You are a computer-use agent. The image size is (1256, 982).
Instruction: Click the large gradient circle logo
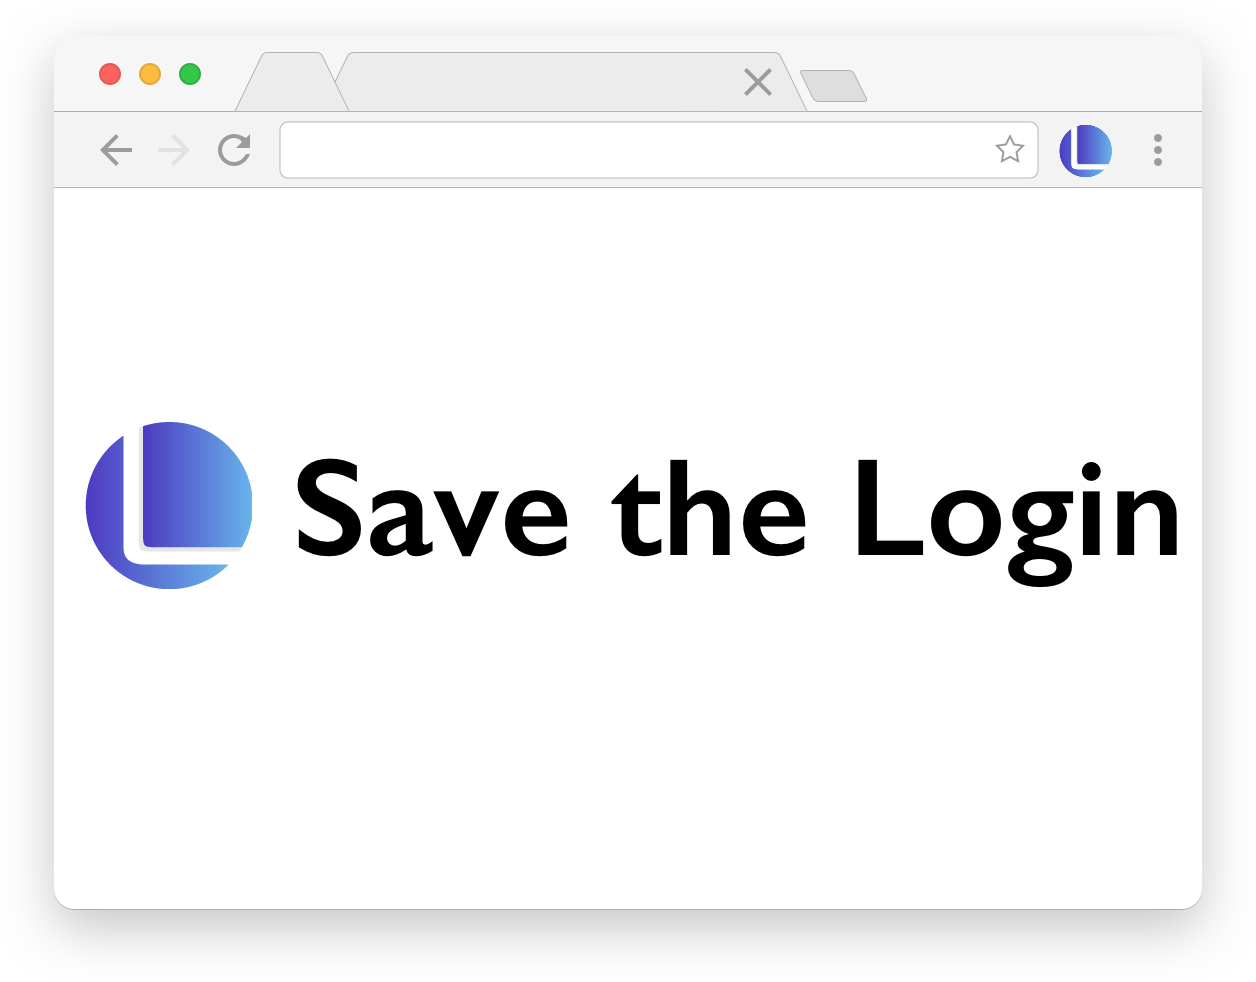point(169,505)
